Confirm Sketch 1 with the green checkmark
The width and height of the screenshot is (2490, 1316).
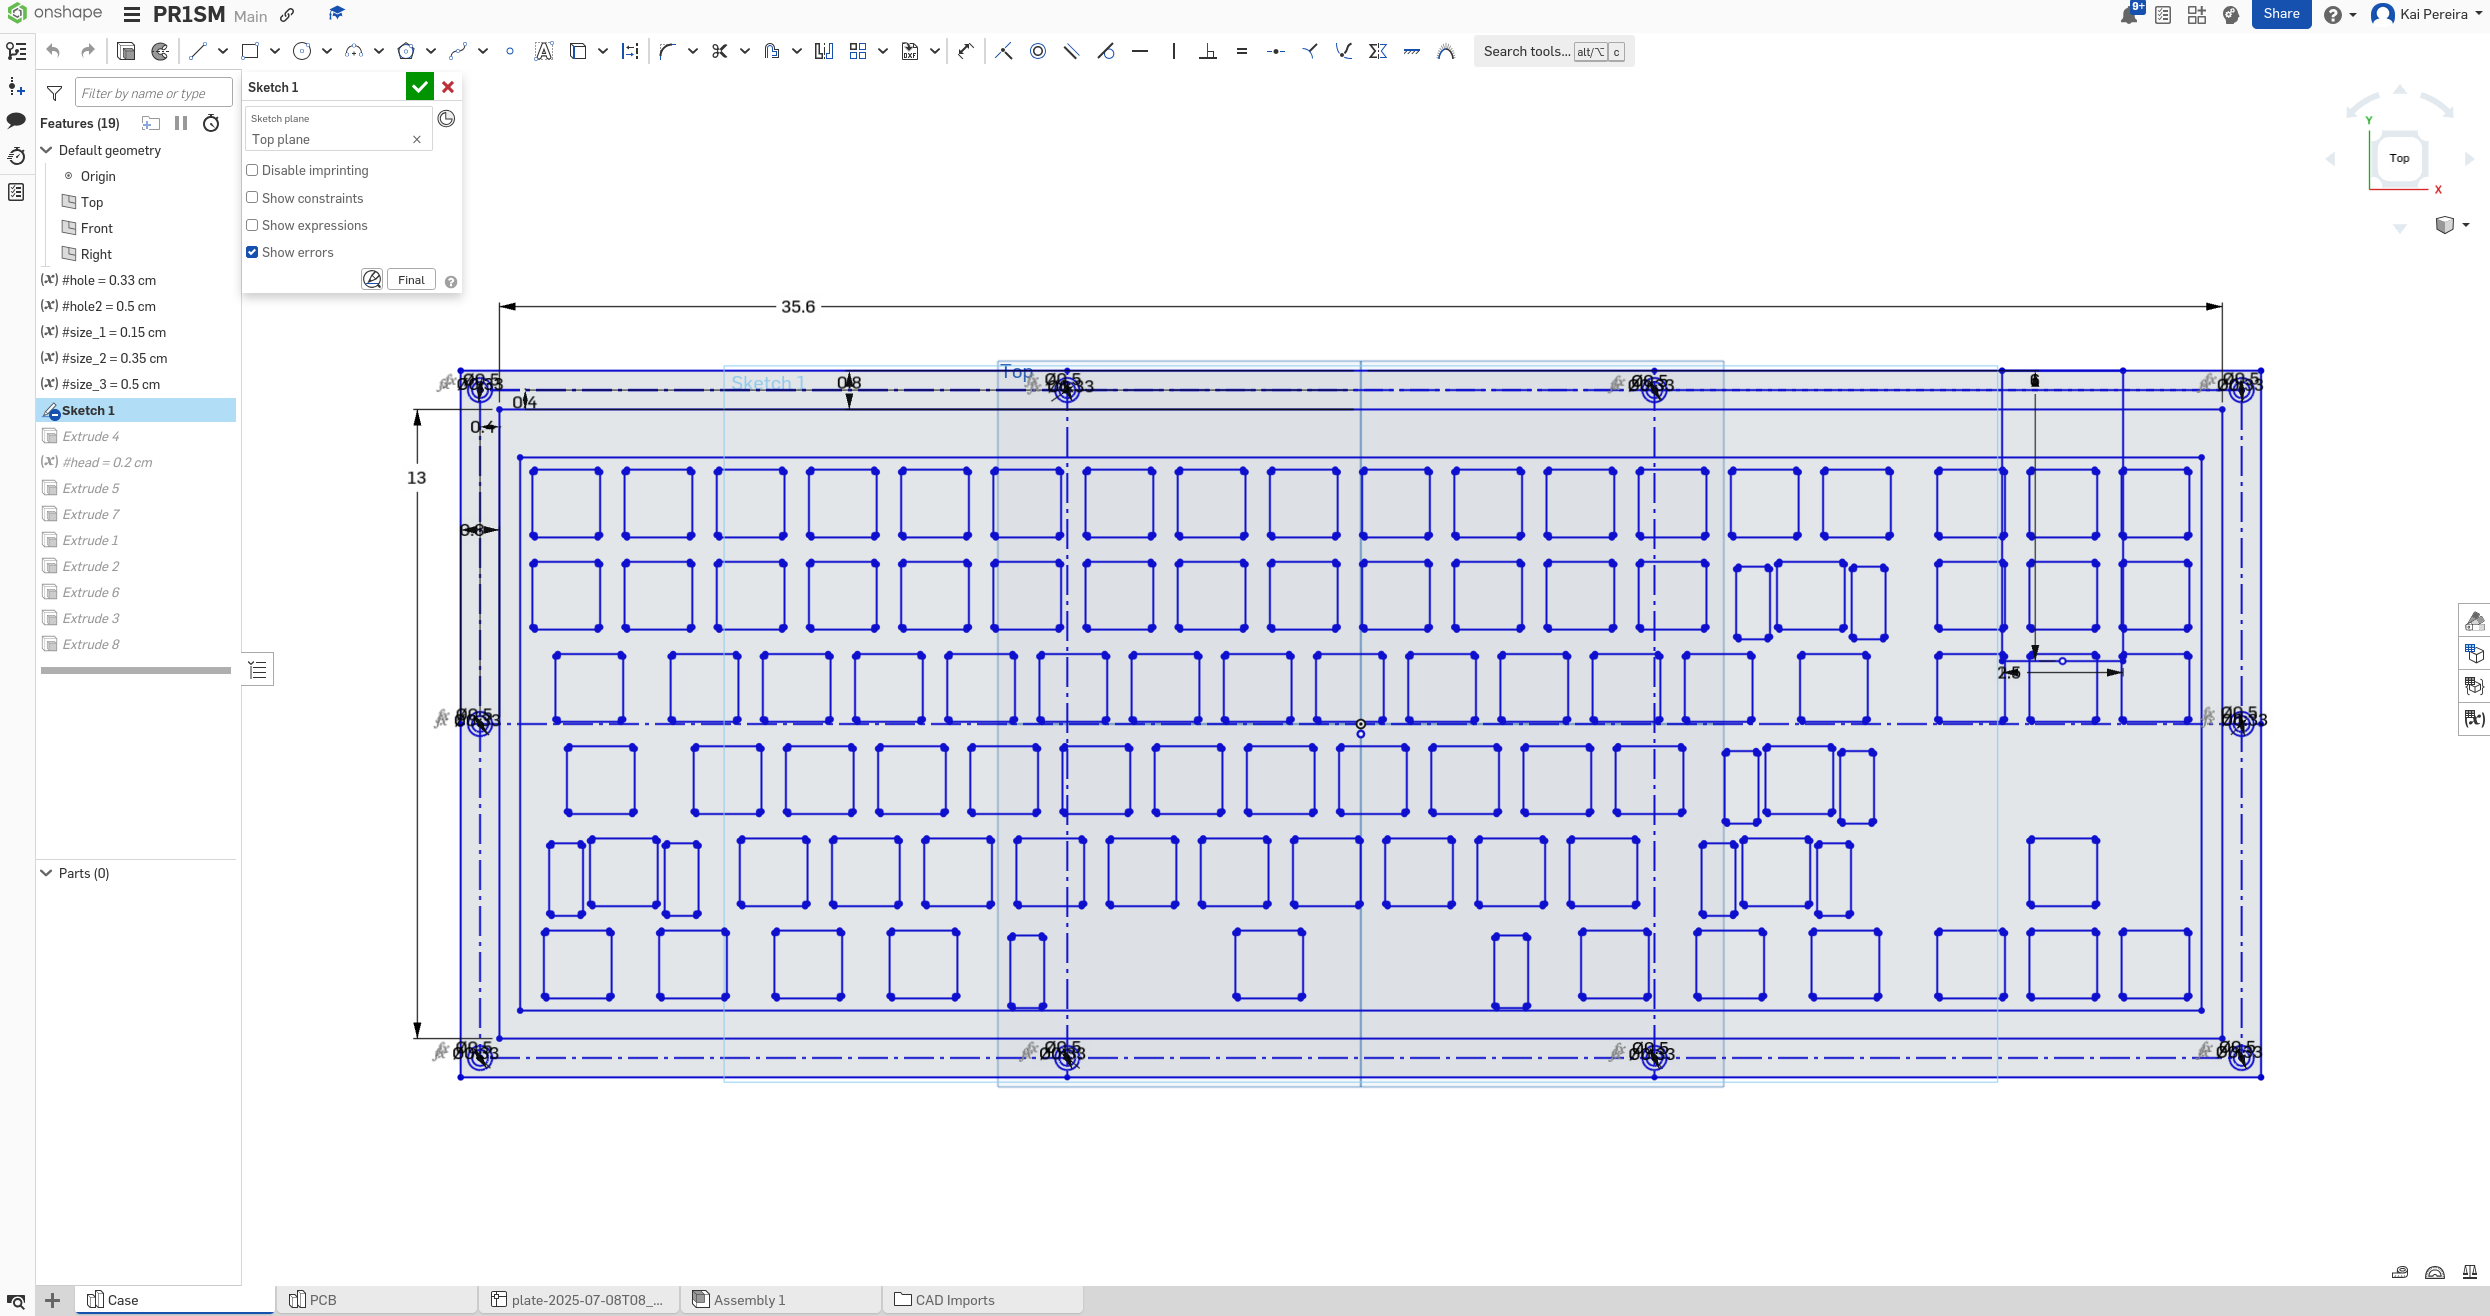pyautogui.click(x=419, y=87)
